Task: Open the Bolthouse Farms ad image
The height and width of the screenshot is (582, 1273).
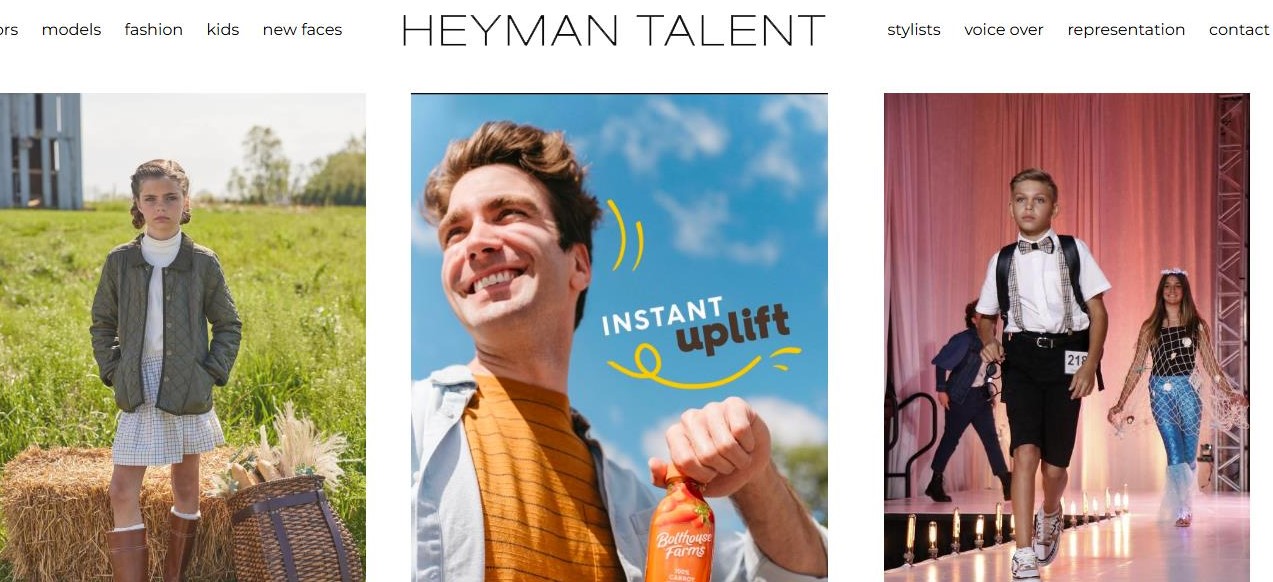Action: coord(619,337)
